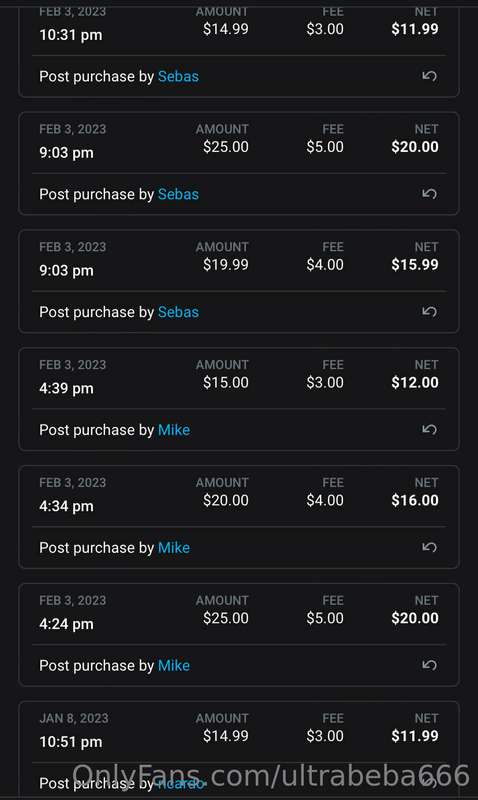Select the $15.99 net amount

pos(415,265)
